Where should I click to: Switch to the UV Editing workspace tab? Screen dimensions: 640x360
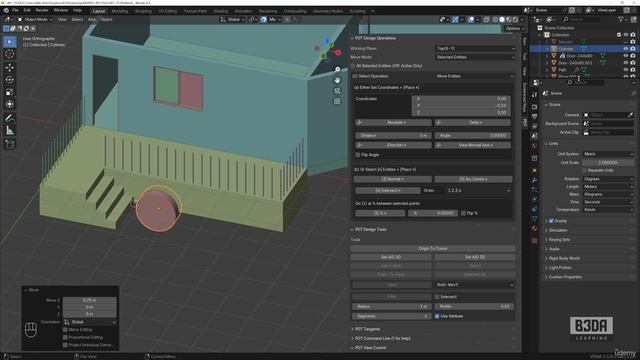(x=168, y=11)
